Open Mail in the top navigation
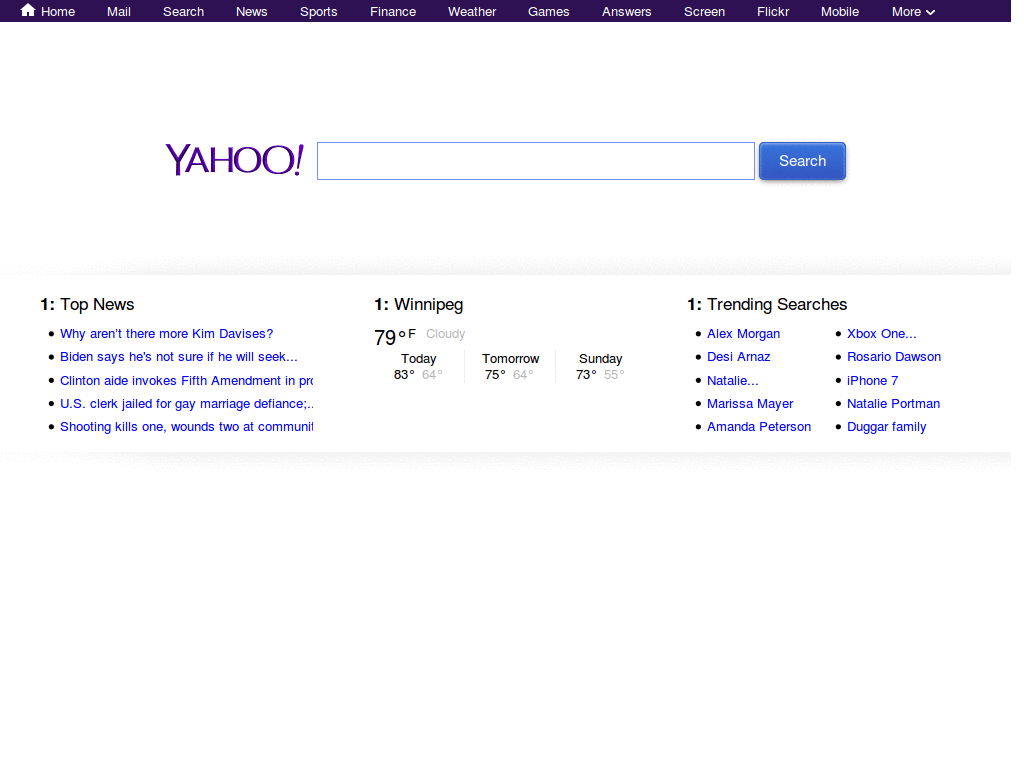Viewport: 1024px width, 768px height. pos(119,12)
